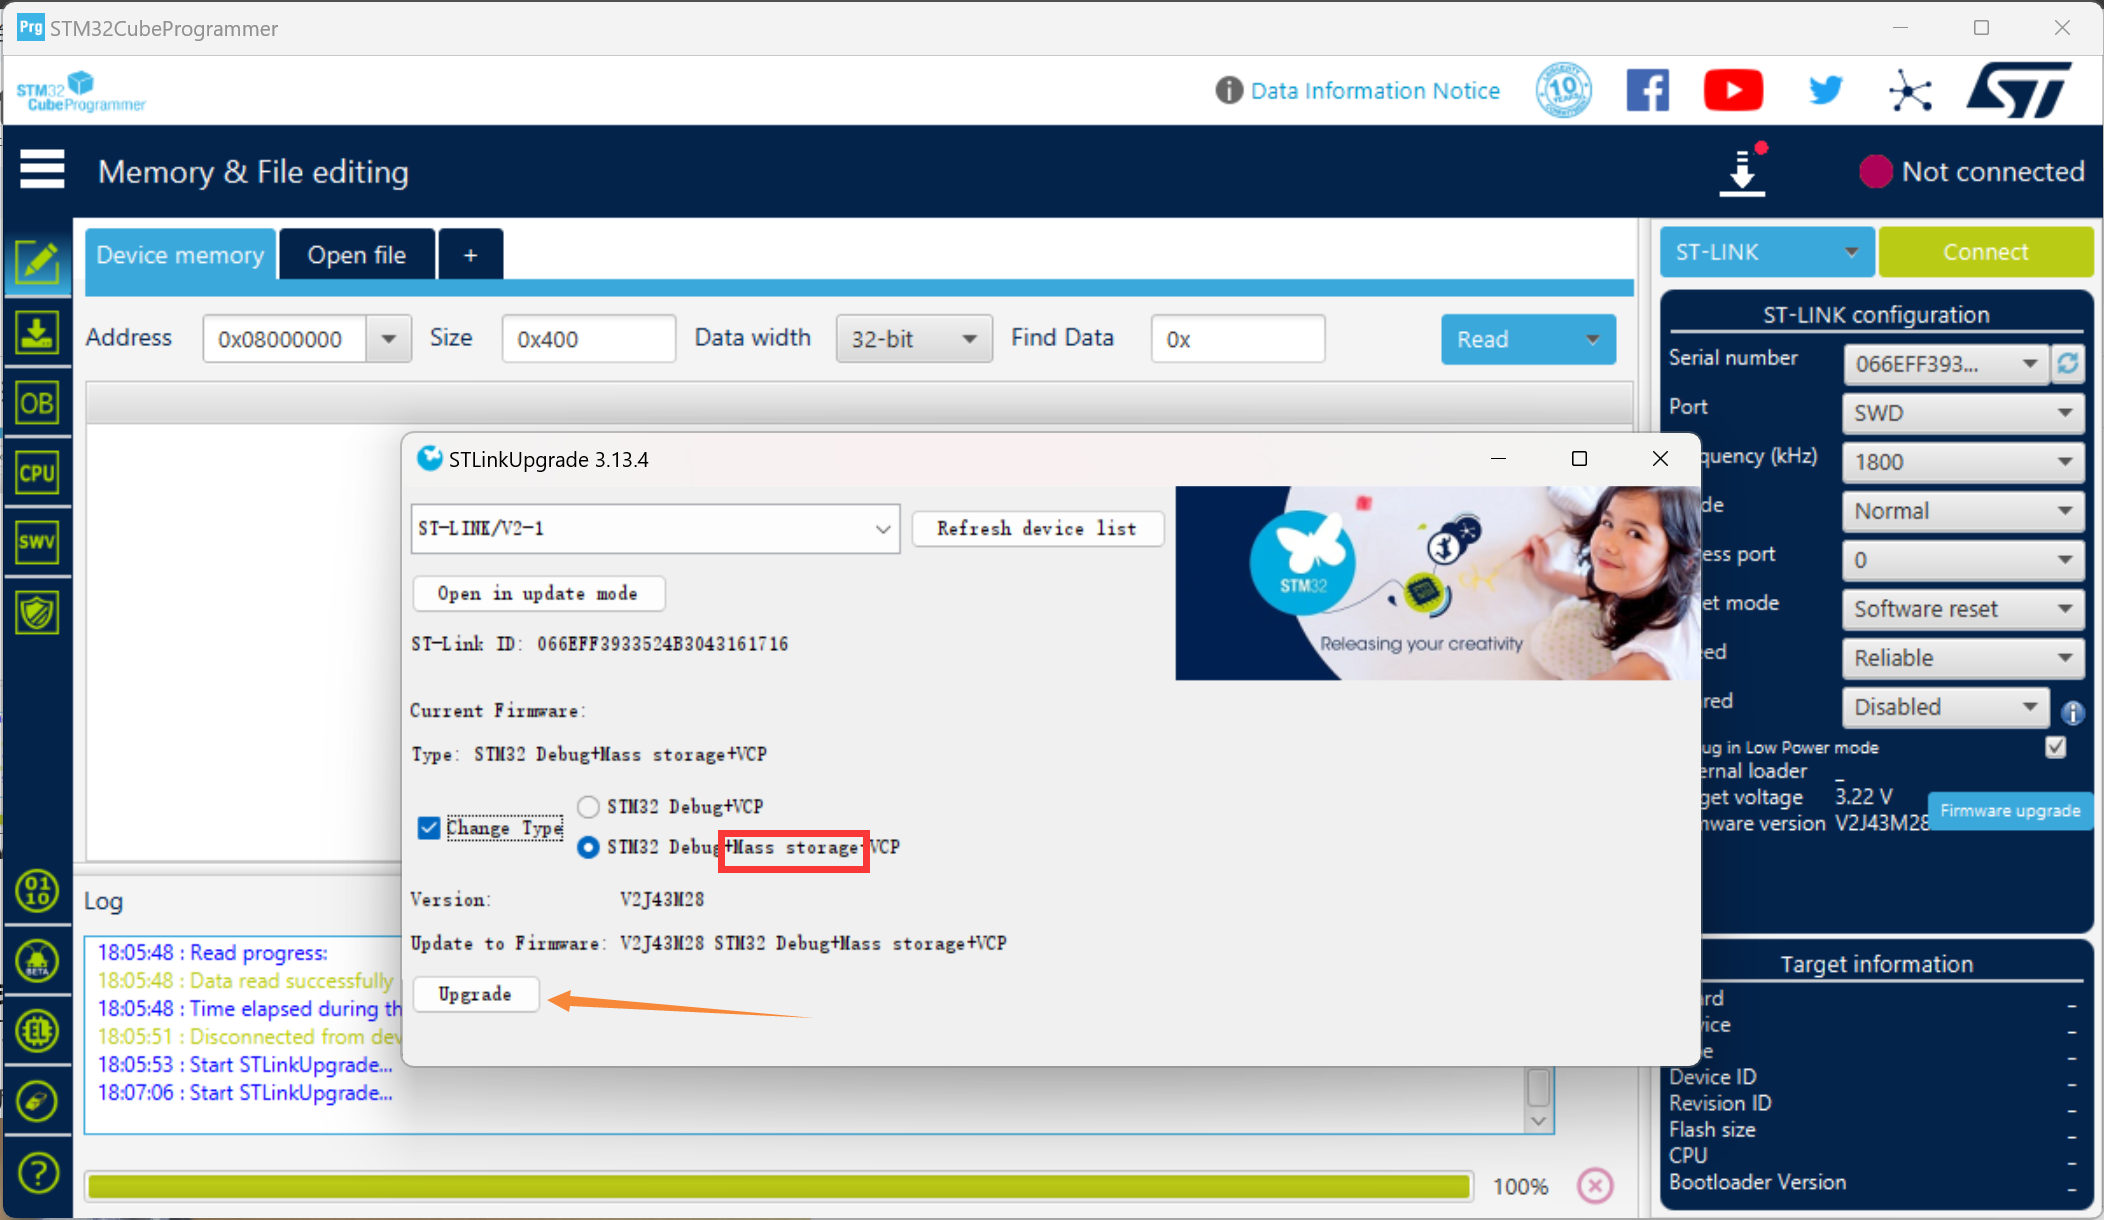Open the Mode Normal dropdown

click(1963, 511)
